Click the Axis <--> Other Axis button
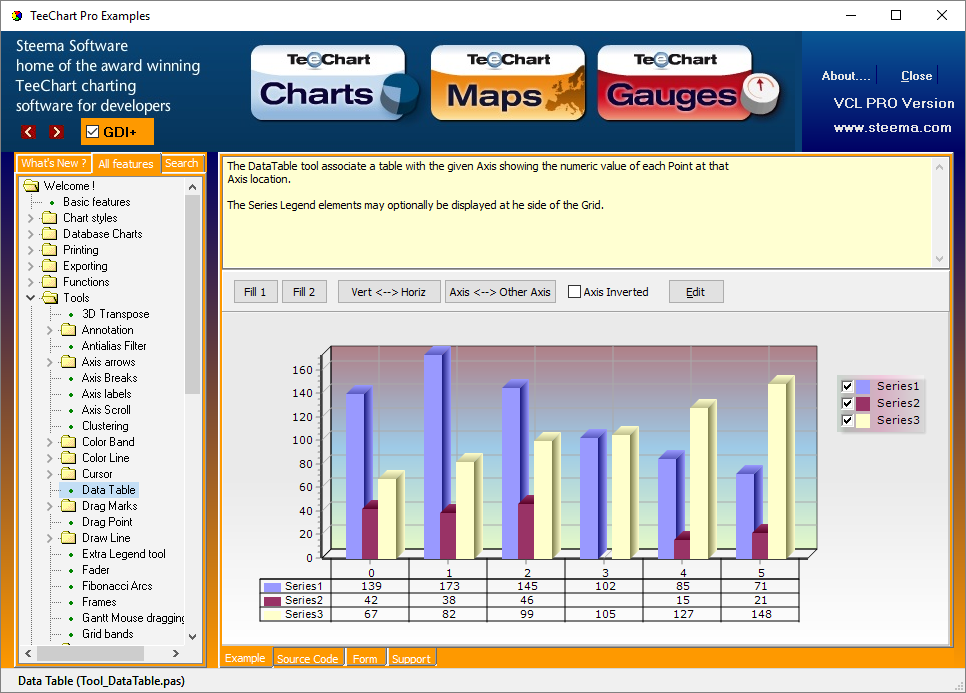This screenshot has height=693, width=966. click(500, 292)
